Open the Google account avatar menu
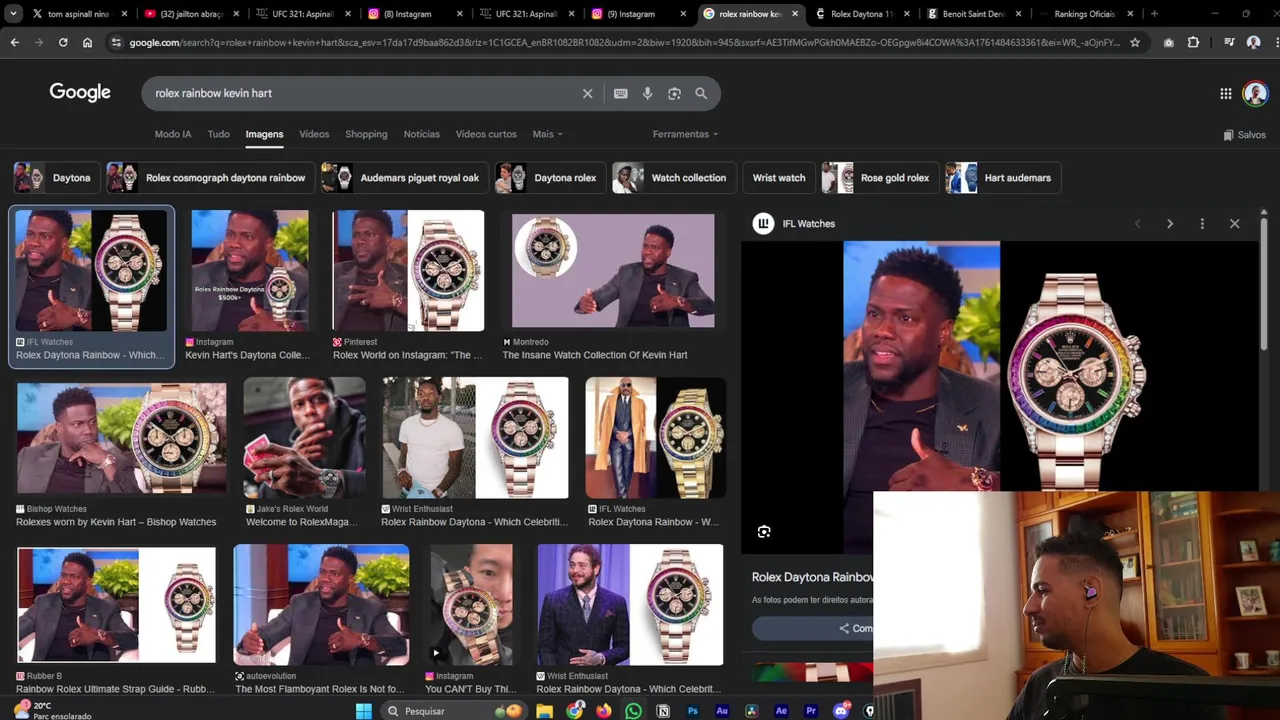This screenshot has width=1280, height=720. point(1255,93)
